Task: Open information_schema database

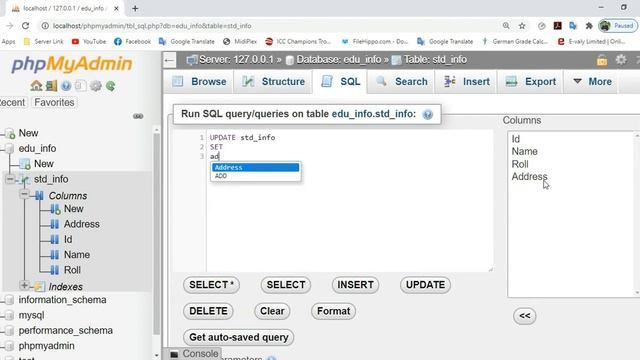Action: [x=62, y=300]
